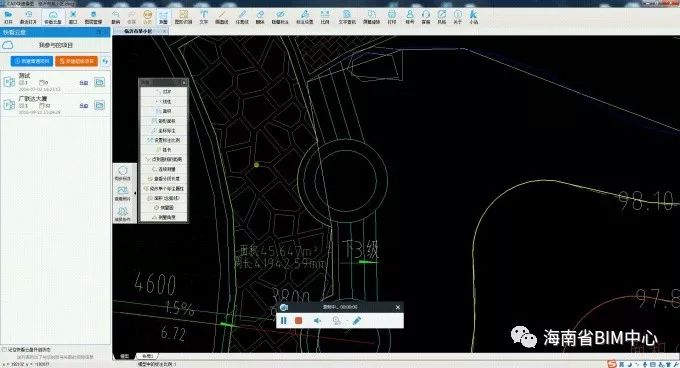
Task: Choose 设置标注比例 in the measure menu
Action: [164, 140]
